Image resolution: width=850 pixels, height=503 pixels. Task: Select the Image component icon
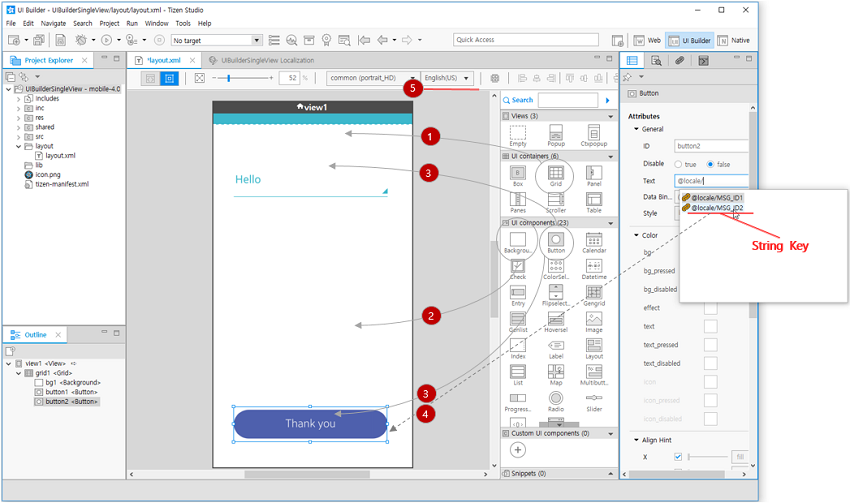(x=594, y=320)
